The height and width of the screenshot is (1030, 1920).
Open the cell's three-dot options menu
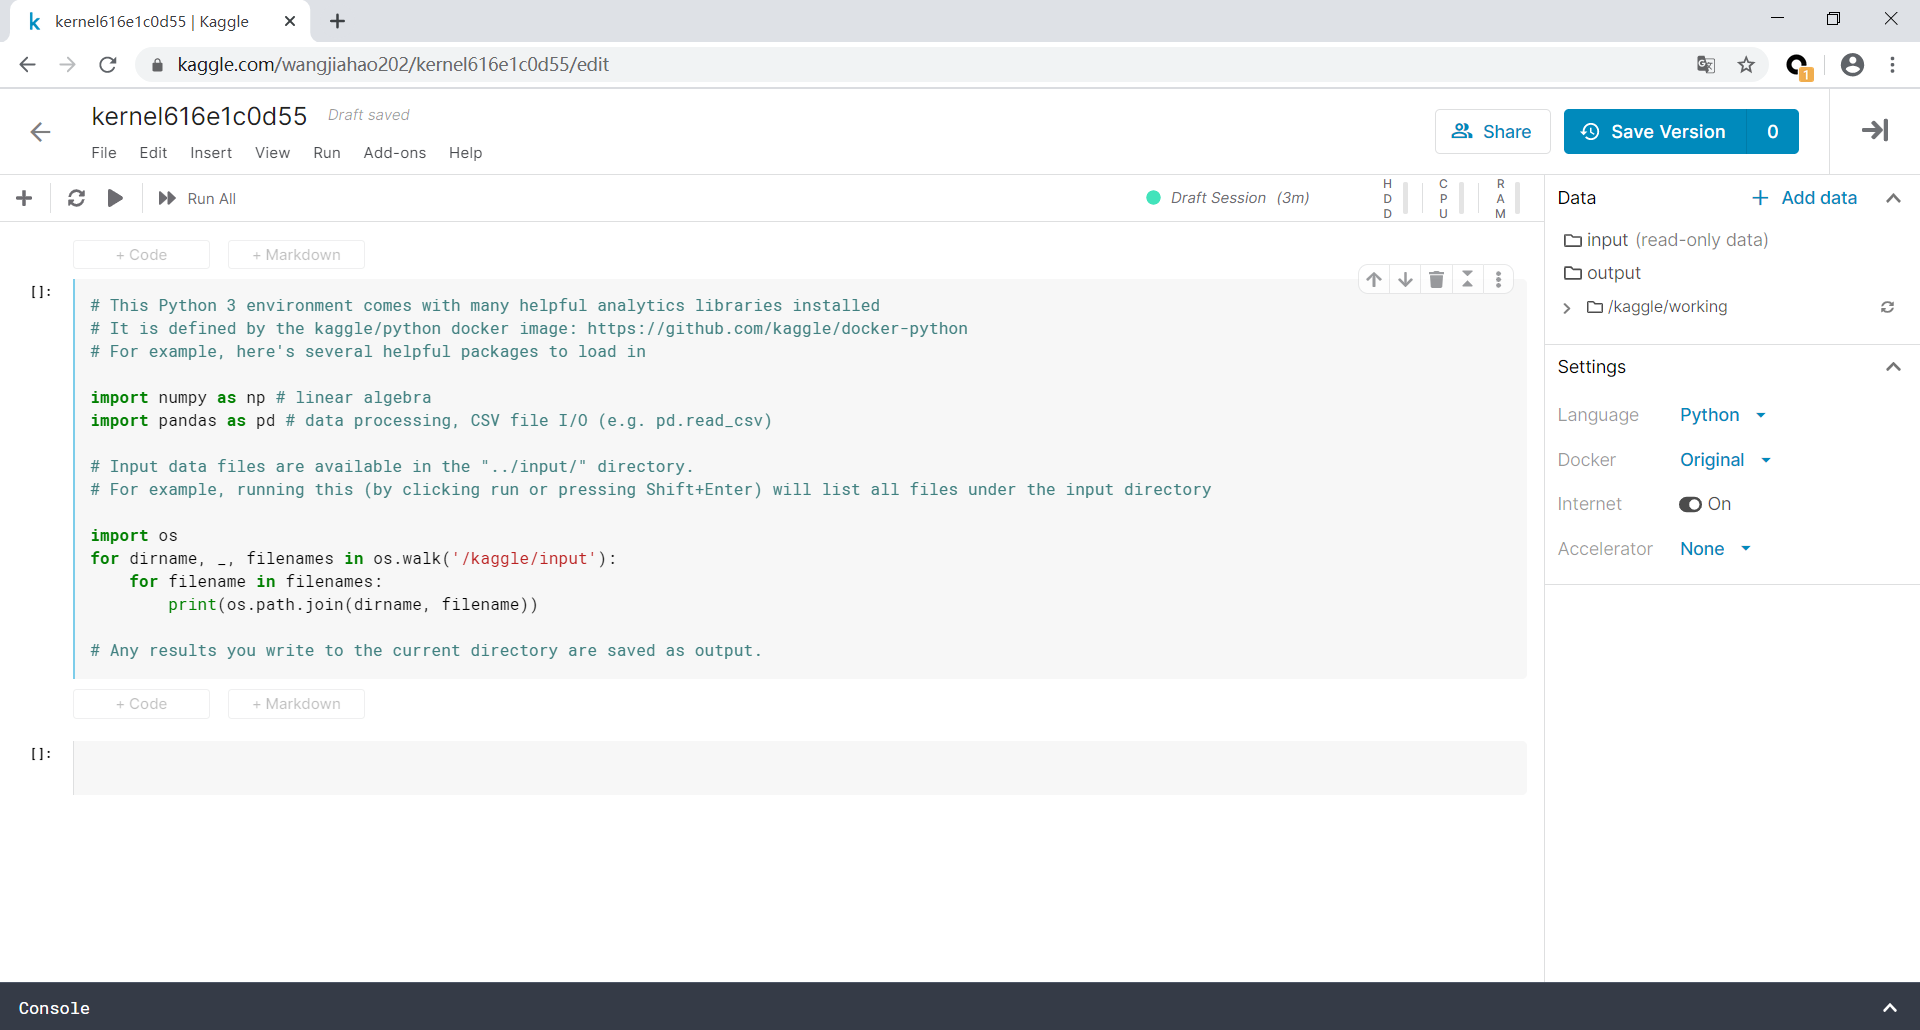click(x=1498, y=280)
